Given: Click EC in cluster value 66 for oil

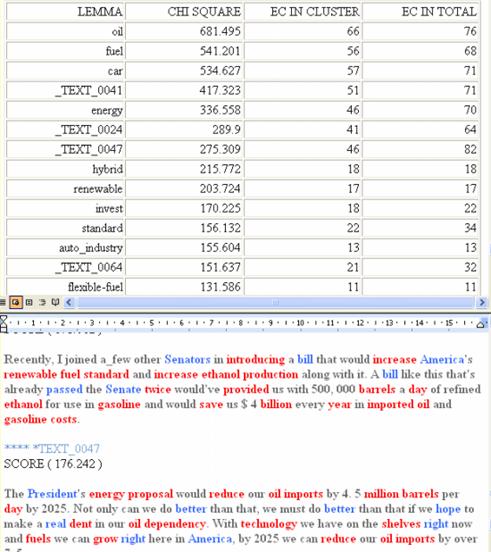Looking at the screenshot, I should pyautogui.click(x=353, y=31).
